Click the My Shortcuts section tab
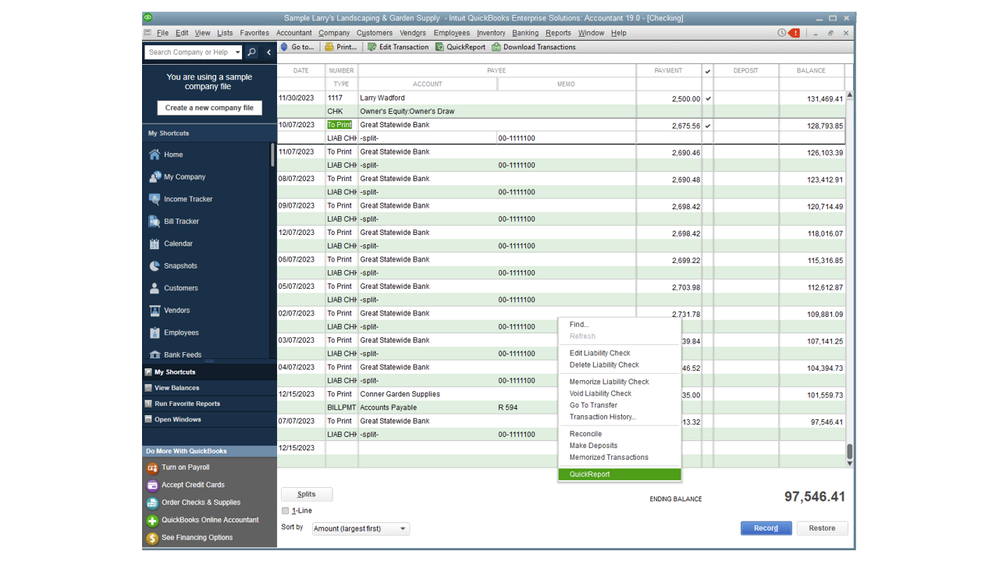 click(209, 372)
